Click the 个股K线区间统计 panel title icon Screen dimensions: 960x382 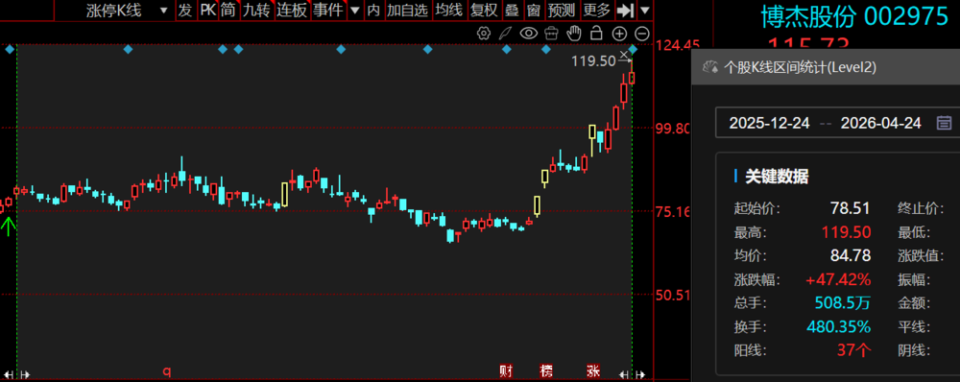coord(710,67)
